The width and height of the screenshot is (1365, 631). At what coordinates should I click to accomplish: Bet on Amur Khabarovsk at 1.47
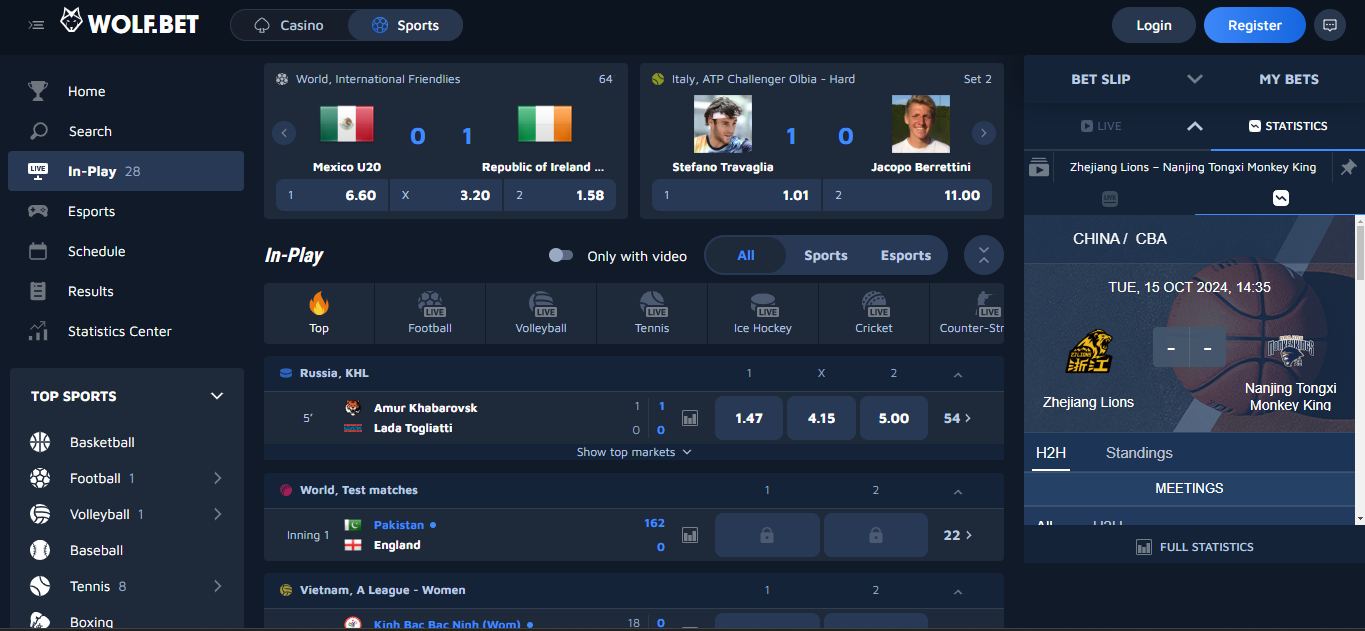point(749,418)
